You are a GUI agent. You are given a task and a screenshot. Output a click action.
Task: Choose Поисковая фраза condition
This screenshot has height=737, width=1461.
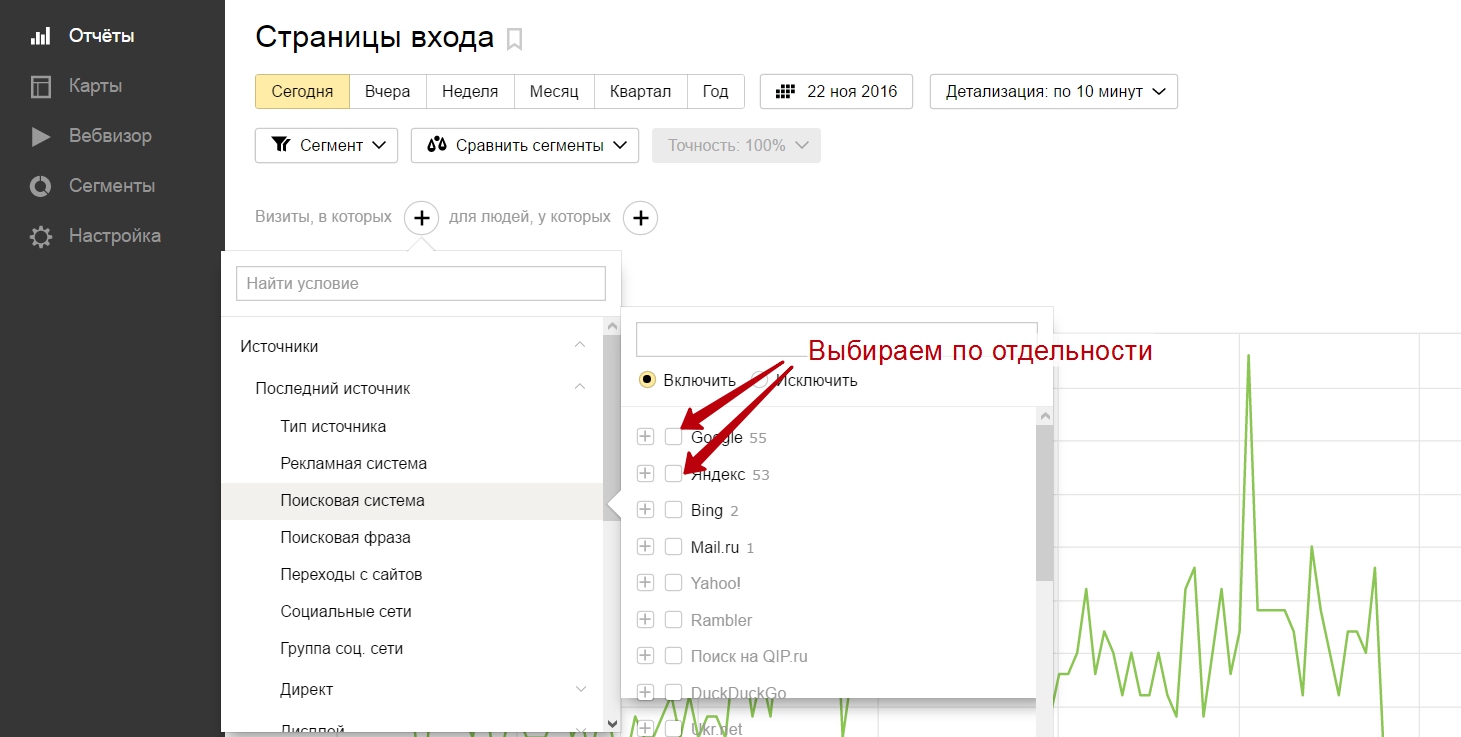click(x=345, y=538)
